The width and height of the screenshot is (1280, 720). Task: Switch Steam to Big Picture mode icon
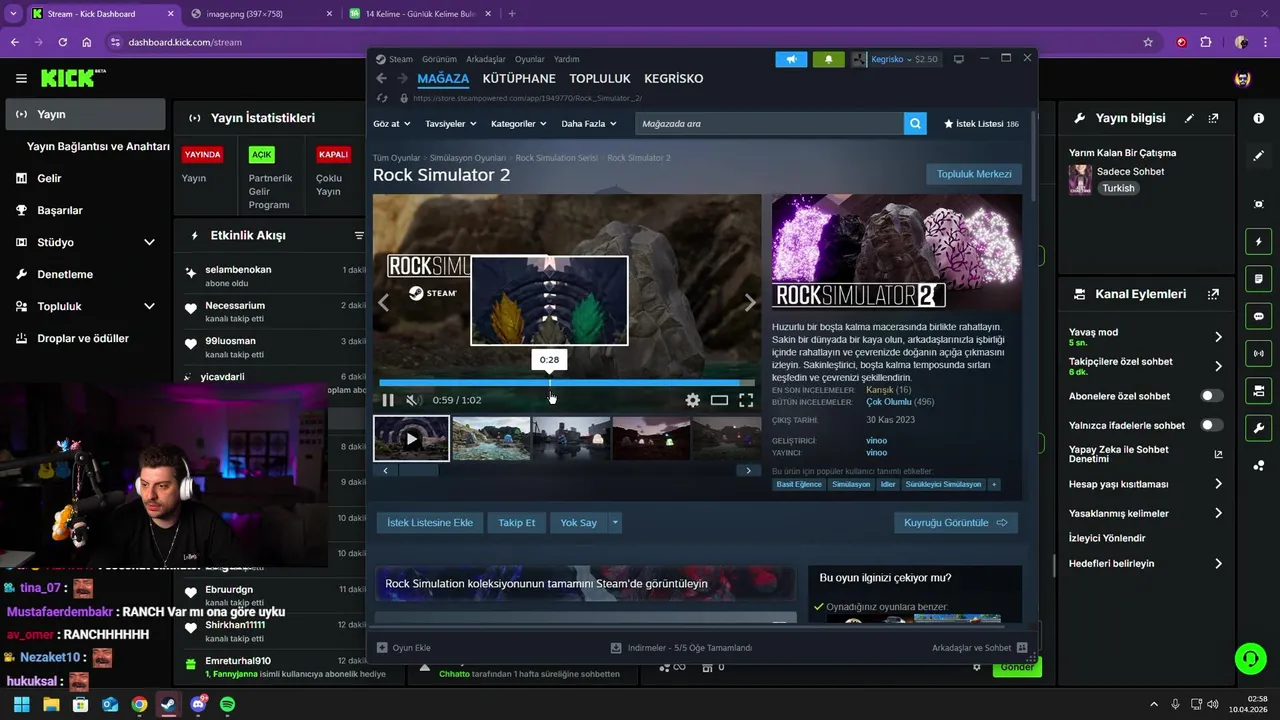click(x=959, y=59)
